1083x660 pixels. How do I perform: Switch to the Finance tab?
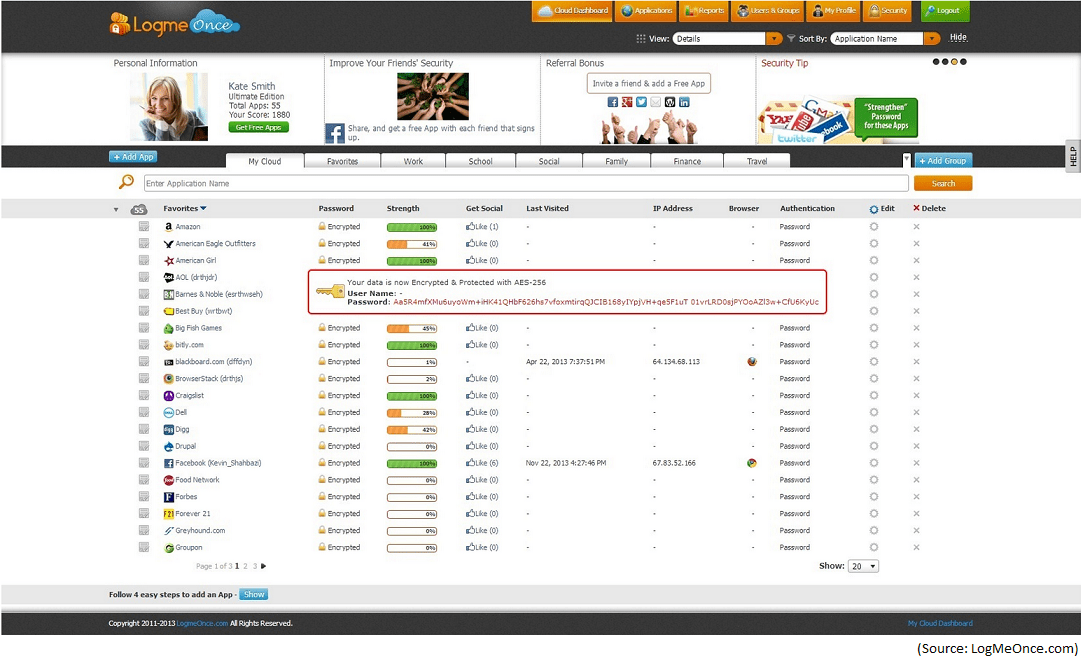[687, 161]
